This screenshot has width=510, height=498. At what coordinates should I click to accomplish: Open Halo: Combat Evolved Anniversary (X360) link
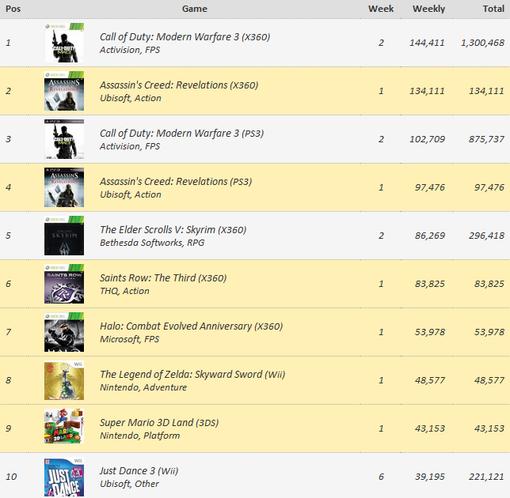click(191, 326)
